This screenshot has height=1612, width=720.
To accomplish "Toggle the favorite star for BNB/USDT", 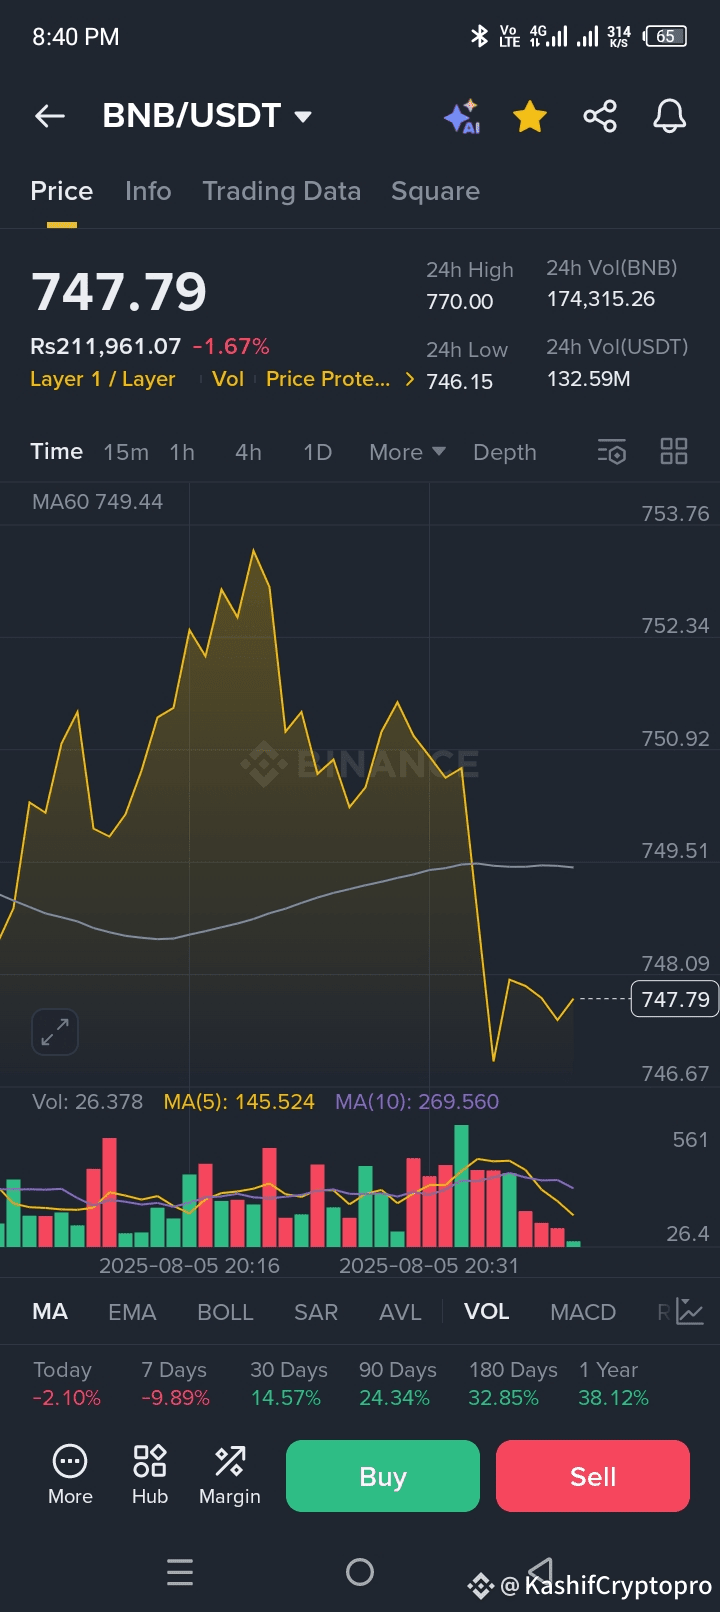I will pyautogui.click(x=530, y=117).
